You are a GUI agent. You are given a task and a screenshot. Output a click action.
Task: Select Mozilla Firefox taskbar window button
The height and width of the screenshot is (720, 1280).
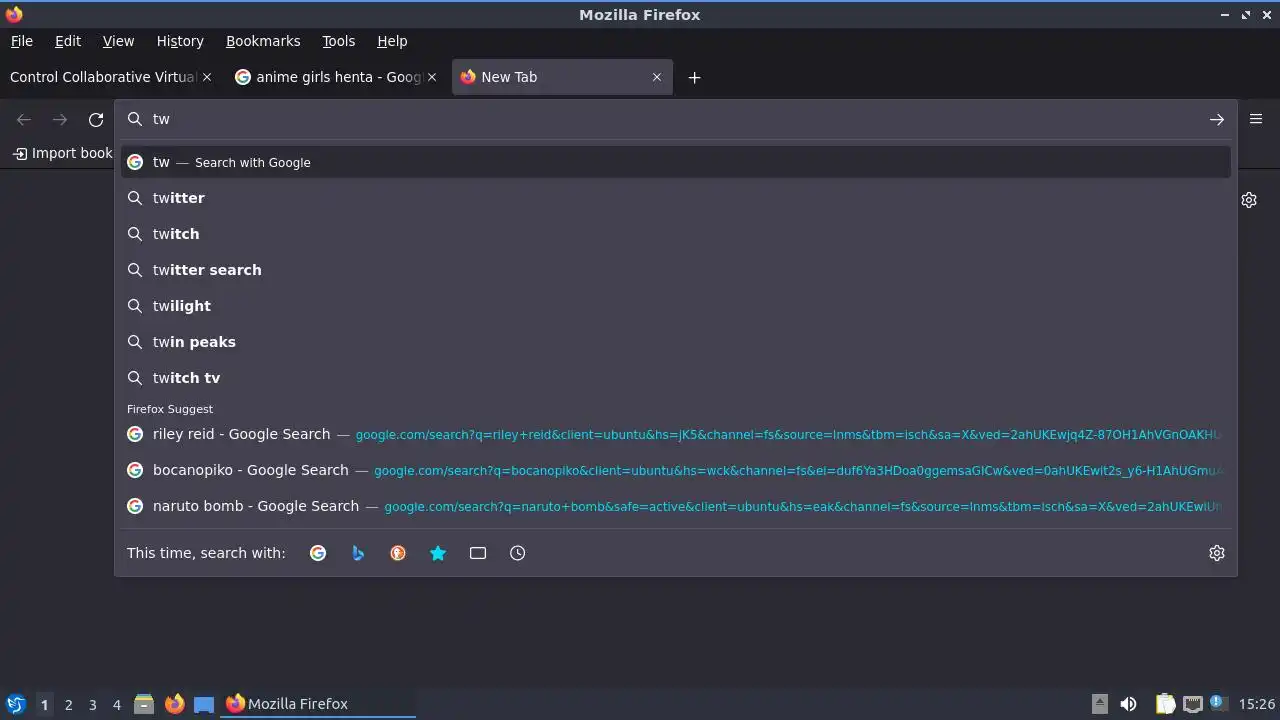click(318, 704)
